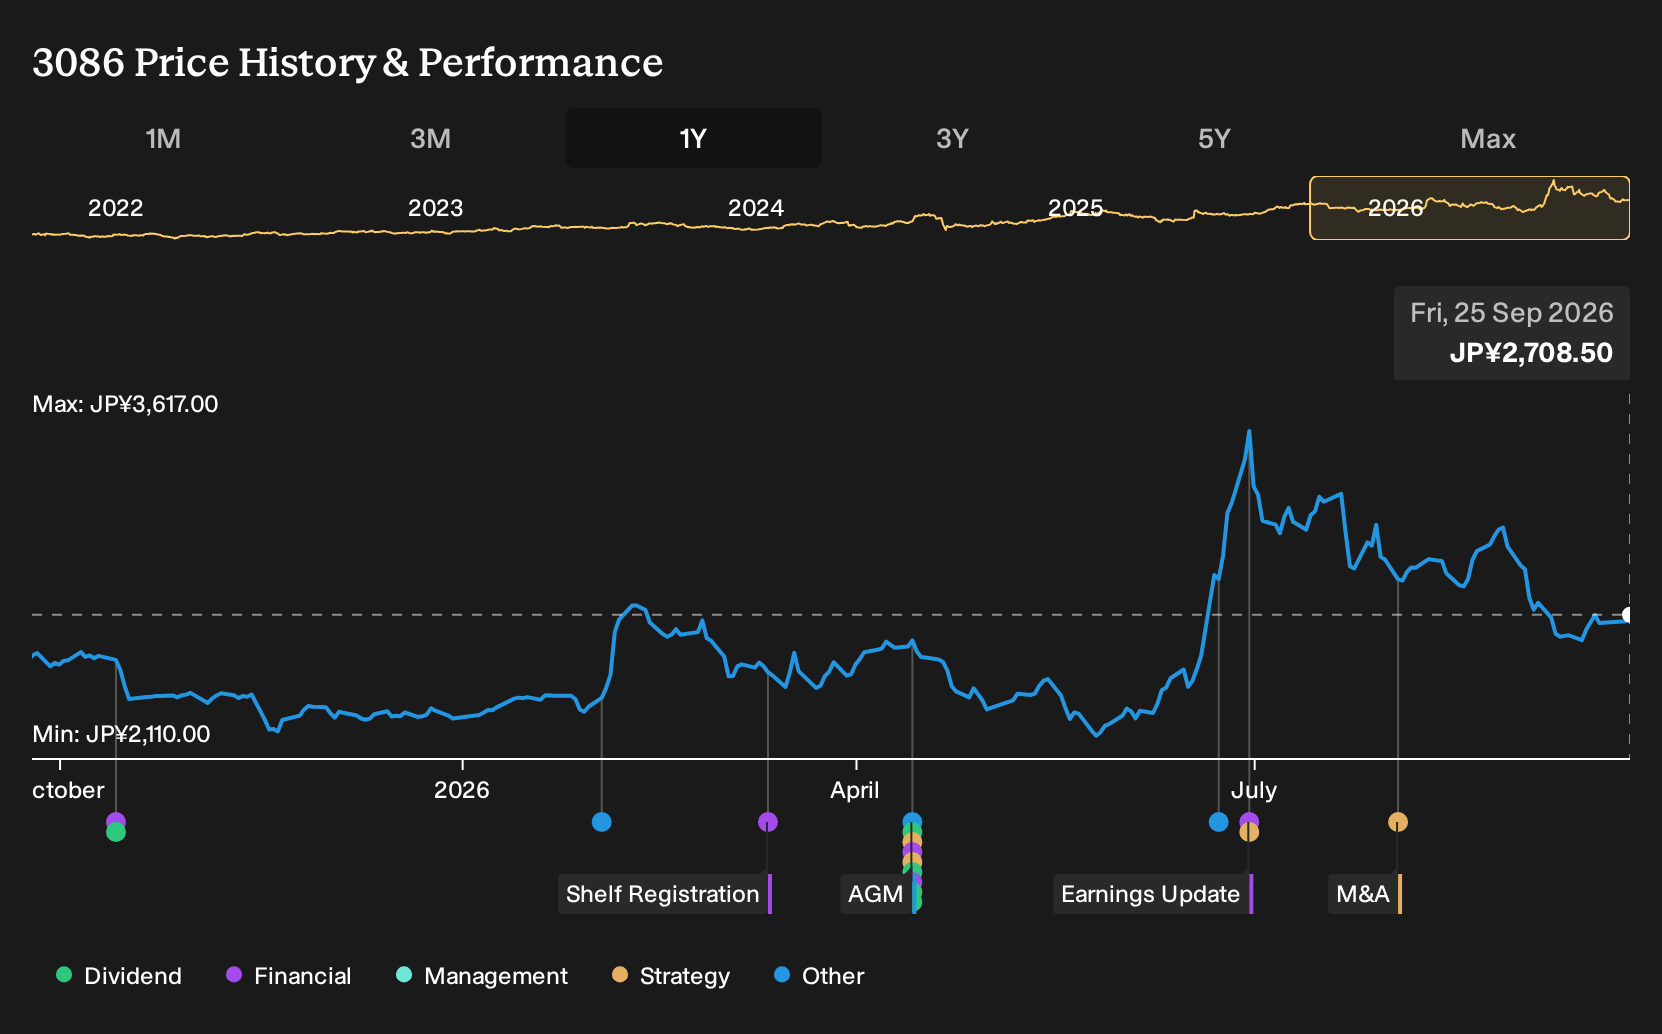The width and height of the screenshot is (1662, 1034).
Task: Toggle the Dividend legend filter
Action: pos(119,976)
